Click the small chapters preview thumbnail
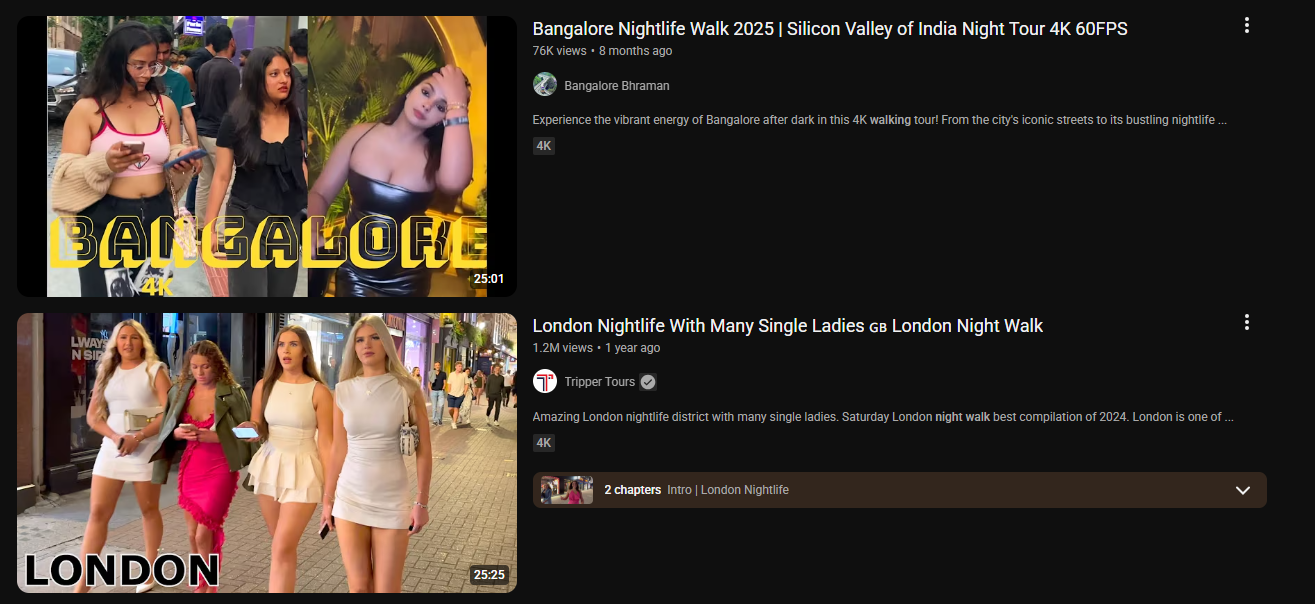The height and width of the screenshot is (604, 1315). pyautogui.click(x=566, y=490)
